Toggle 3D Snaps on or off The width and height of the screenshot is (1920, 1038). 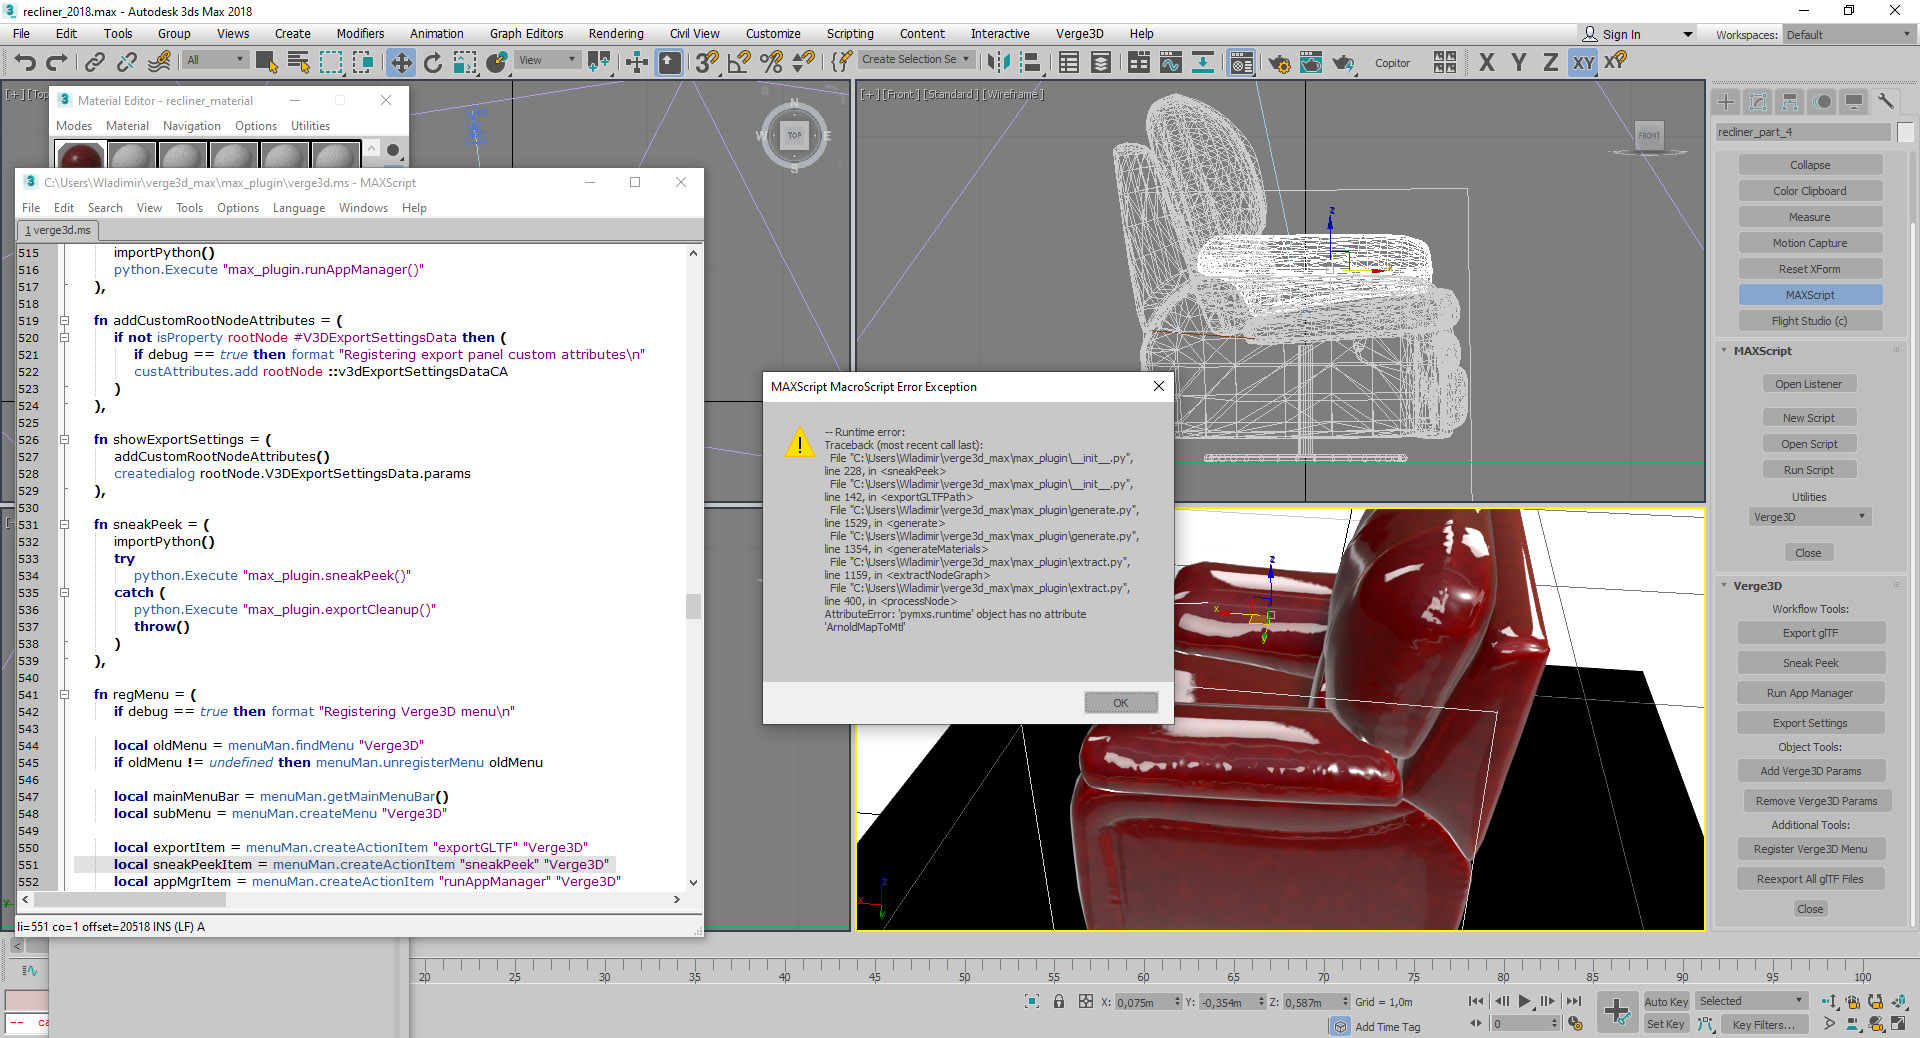(707, 62)
